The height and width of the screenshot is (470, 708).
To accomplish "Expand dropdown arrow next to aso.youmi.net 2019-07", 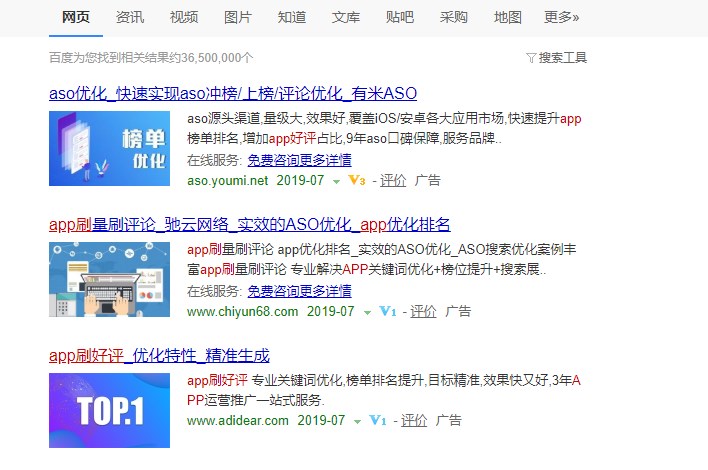I will [x=336, y=181].
